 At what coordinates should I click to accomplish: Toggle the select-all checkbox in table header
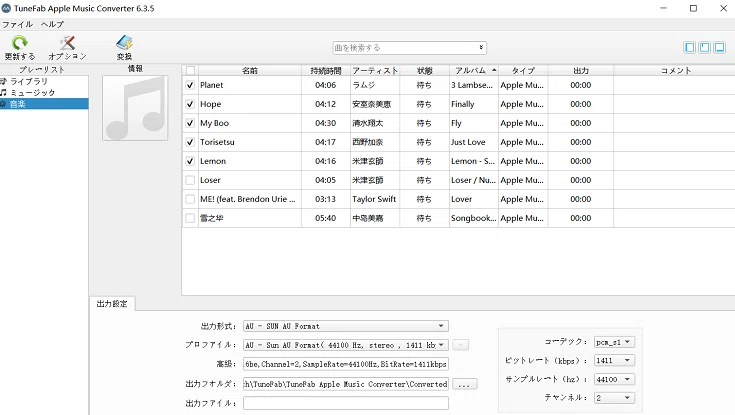pyautogui.click(x=190, y=71)
